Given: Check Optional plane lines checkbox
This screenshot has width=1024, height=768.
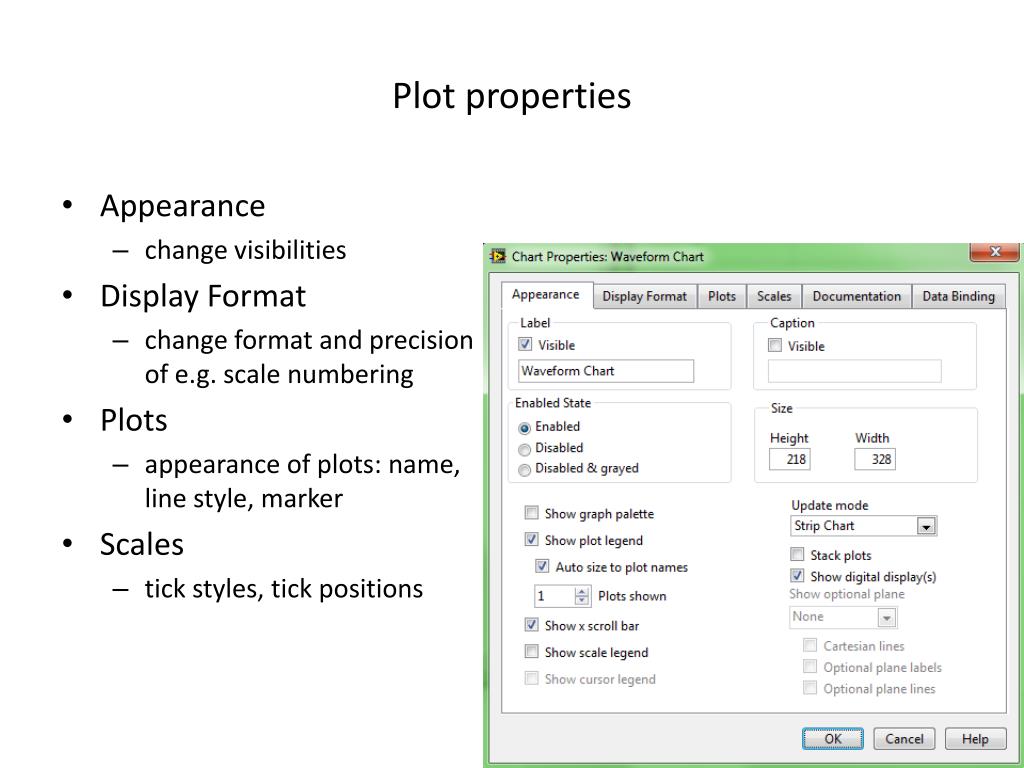Looking at the screenshot, I should tap(810, 688).
